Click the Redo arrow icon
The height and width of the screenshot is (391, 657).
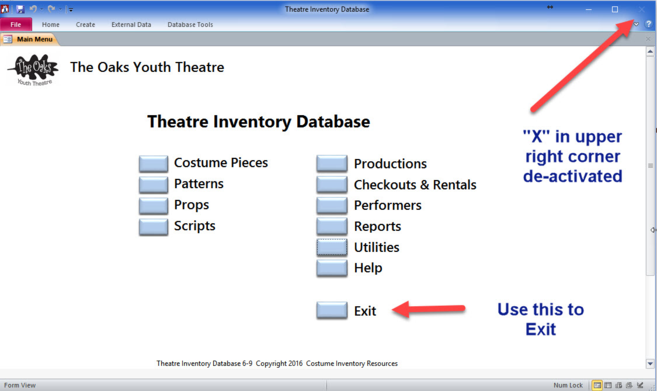51,9
